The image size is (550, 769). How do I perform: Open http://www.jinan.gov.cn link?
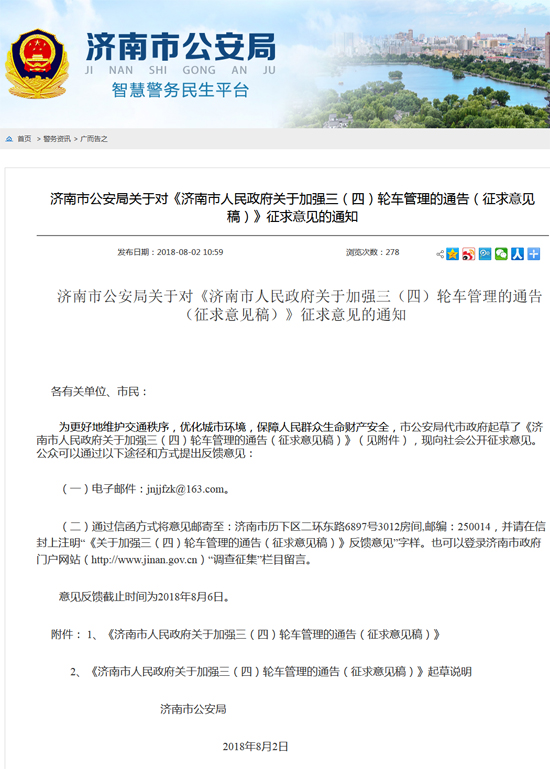(144, 560)
